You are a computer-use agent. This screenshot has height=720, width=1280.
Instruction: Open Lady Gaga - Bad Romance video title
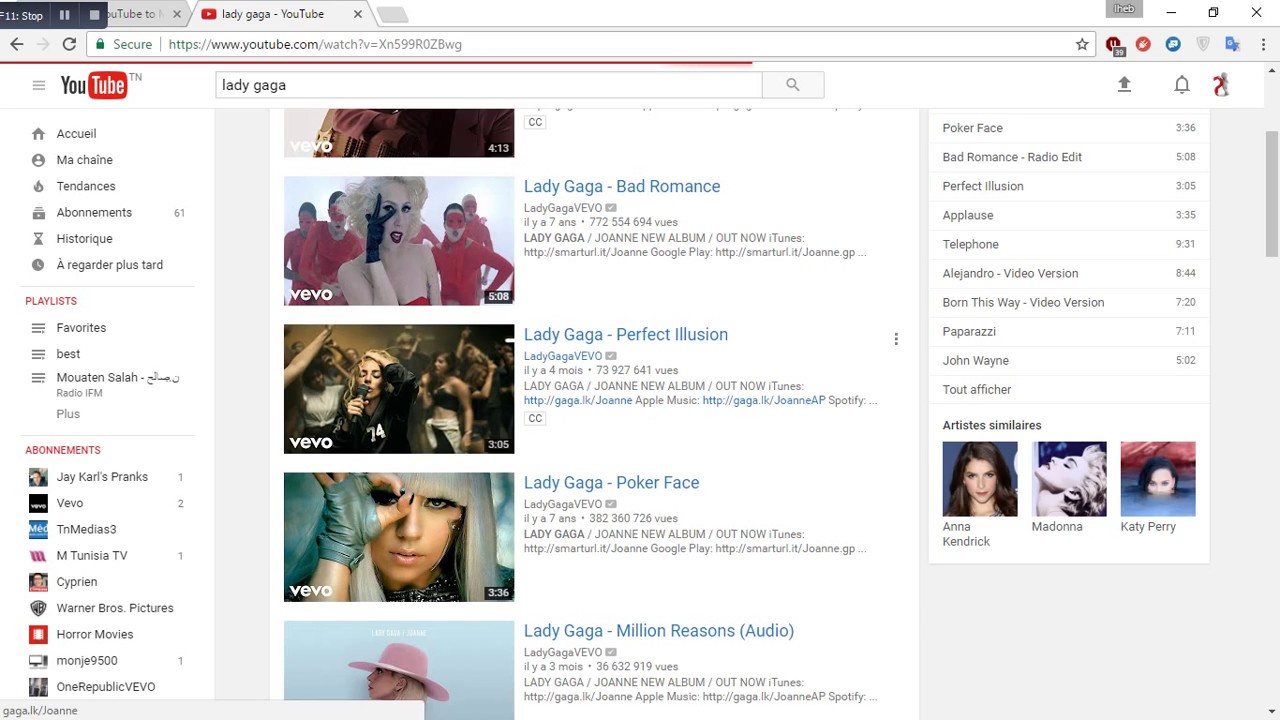coord(622,186)
